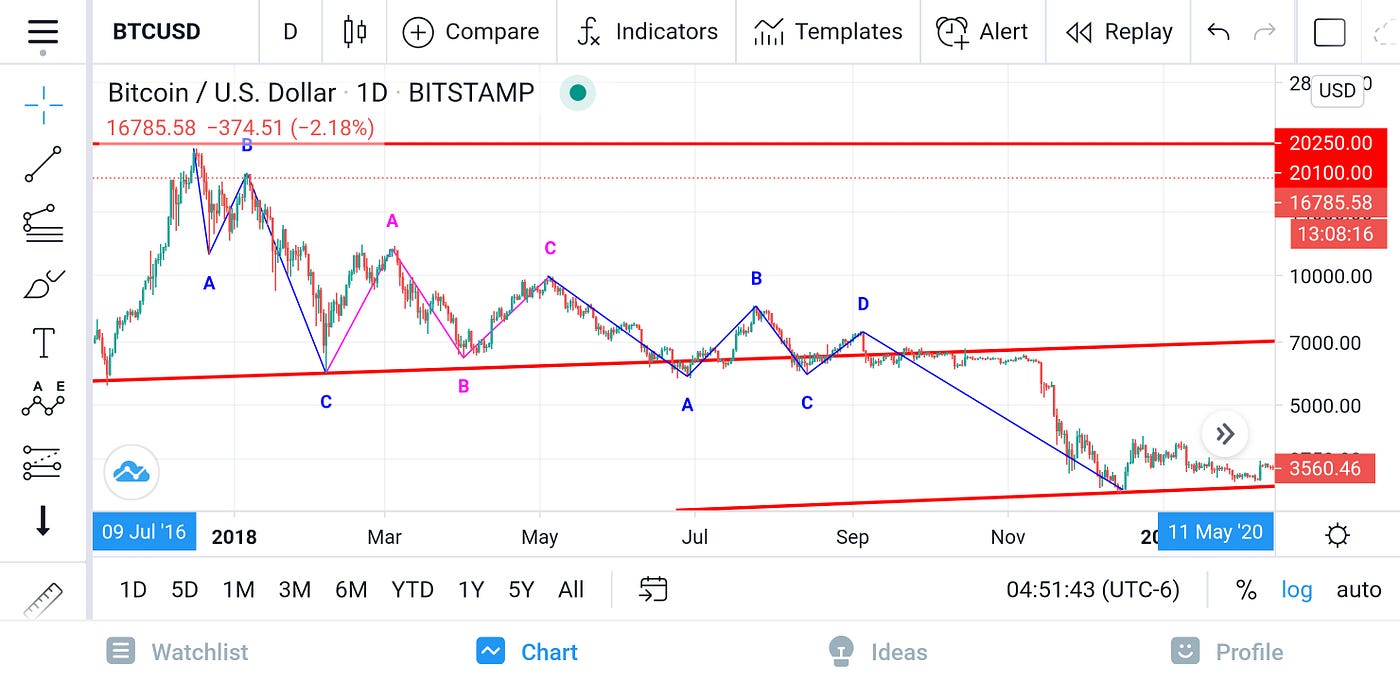Viewport: 1400px width, 681px height.
Task: Select the Text annotation tool
Action: 42,342
